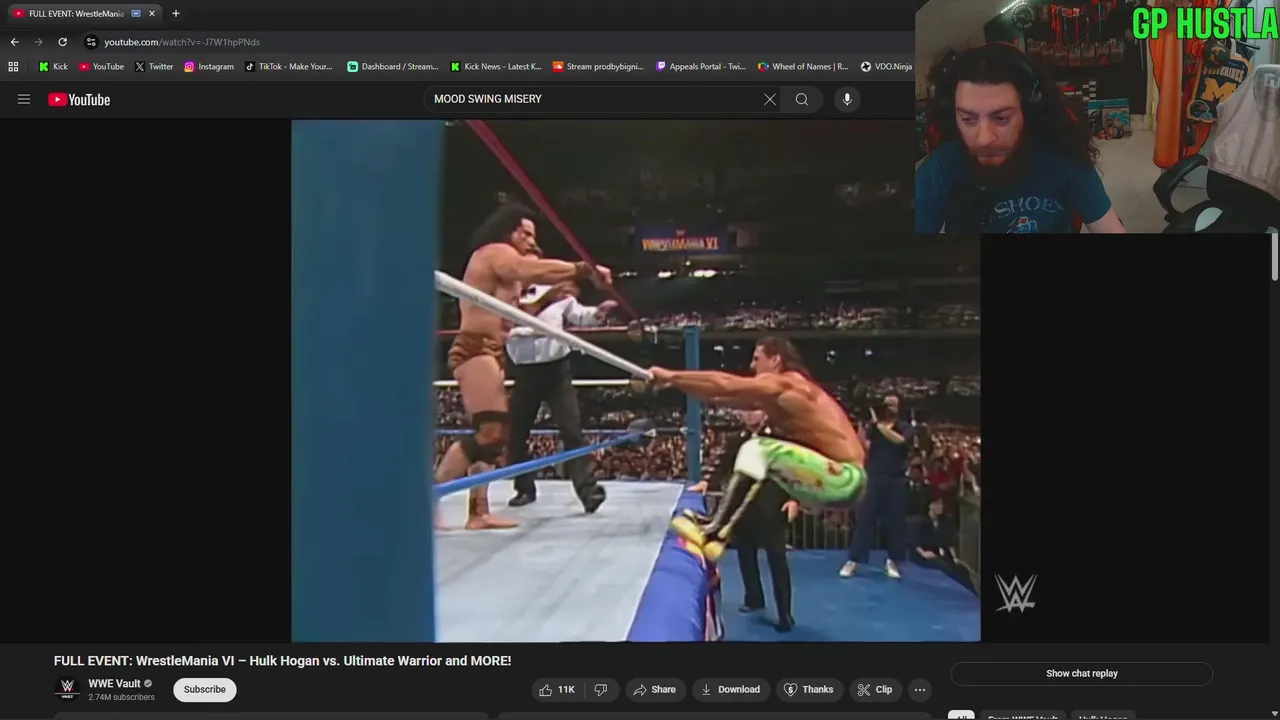Click the magnifier search button
Image resolution: width=1280 pixels, height=720 pixels.
coord(802,99)
